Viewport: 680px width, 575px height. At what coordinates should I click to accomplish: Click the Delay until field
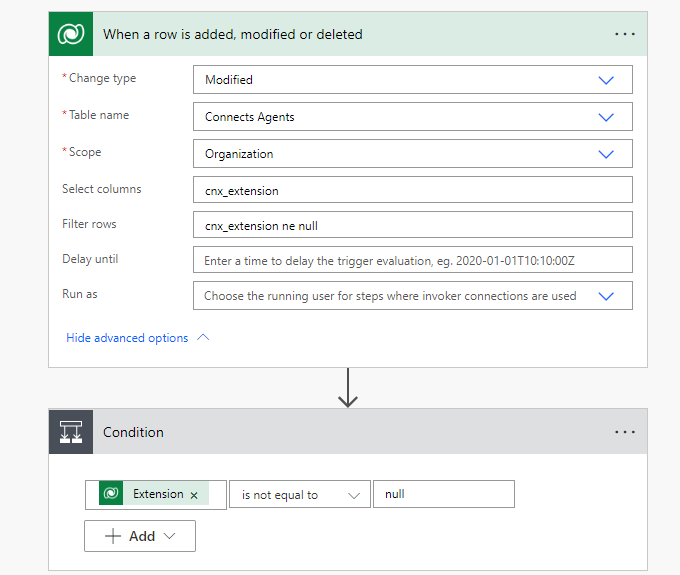(412, 260)
